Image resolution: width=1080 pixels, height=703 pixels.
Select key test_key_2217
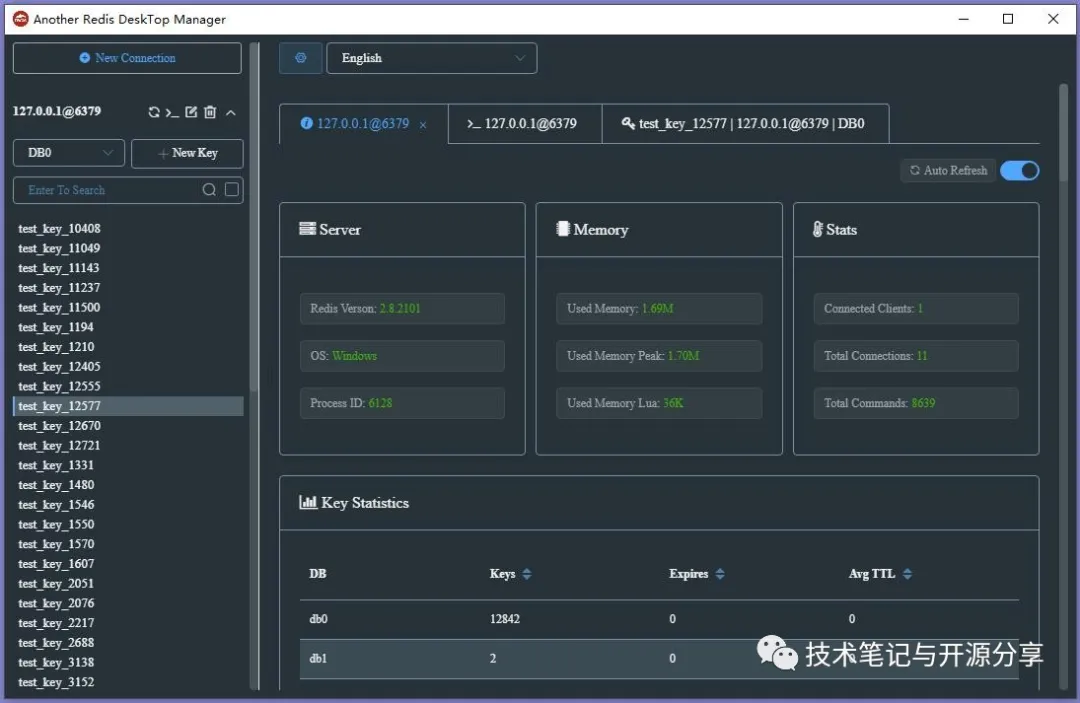click(128, 623)
